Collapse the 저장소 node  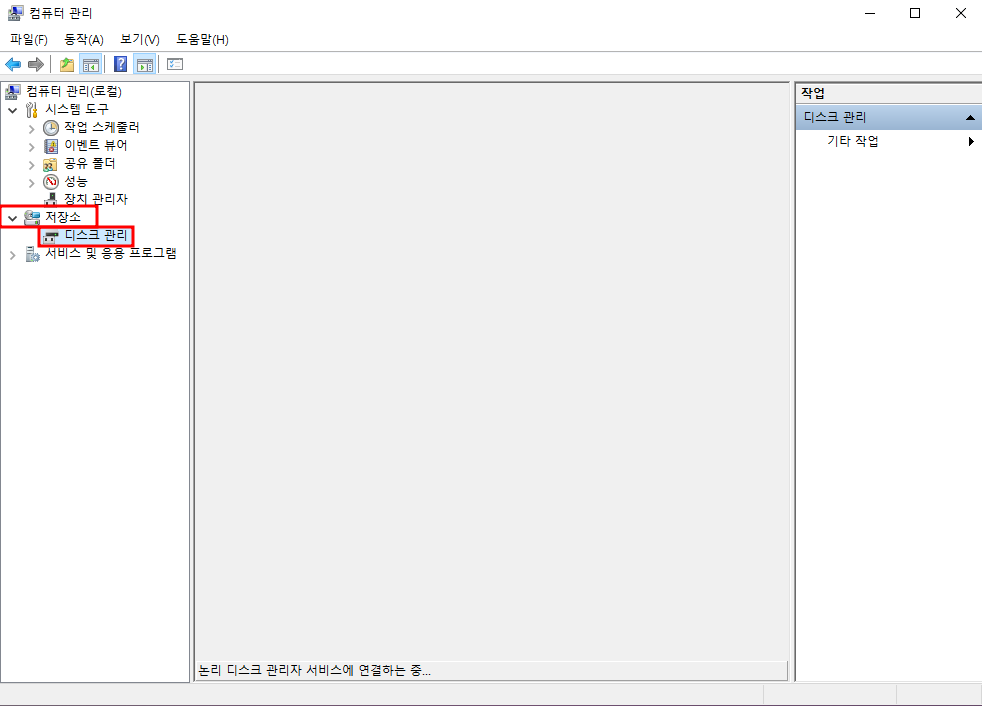coord(13,218)
